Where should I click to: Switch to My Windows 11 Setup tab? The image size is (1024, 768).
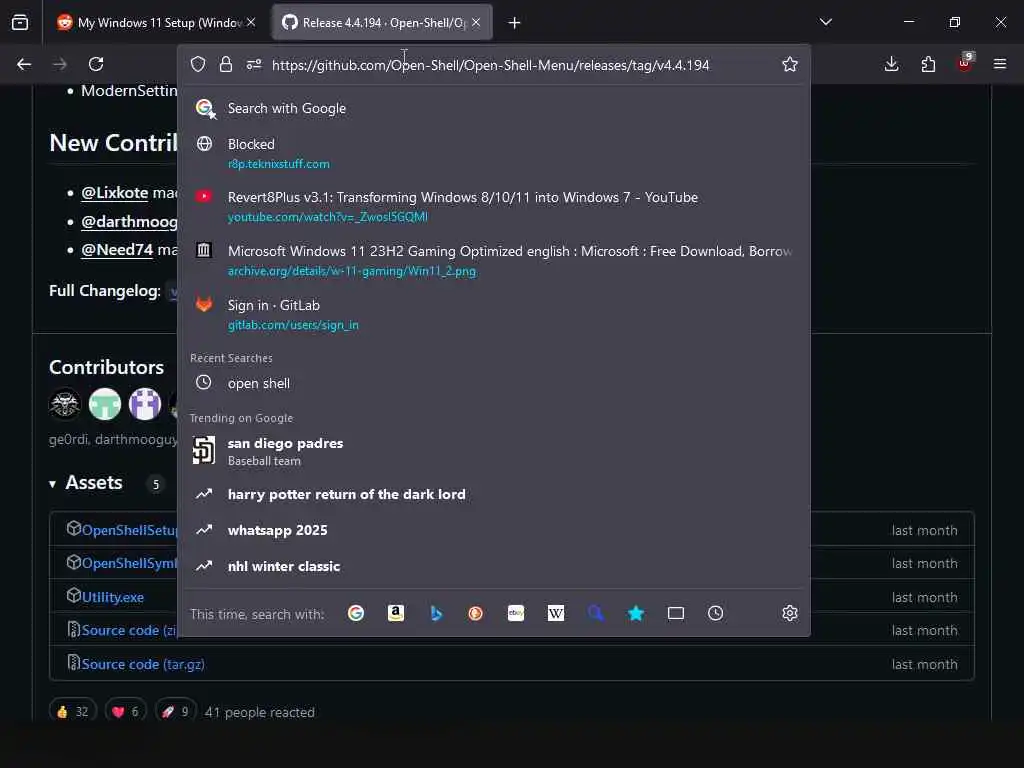[x=157, y=23]
